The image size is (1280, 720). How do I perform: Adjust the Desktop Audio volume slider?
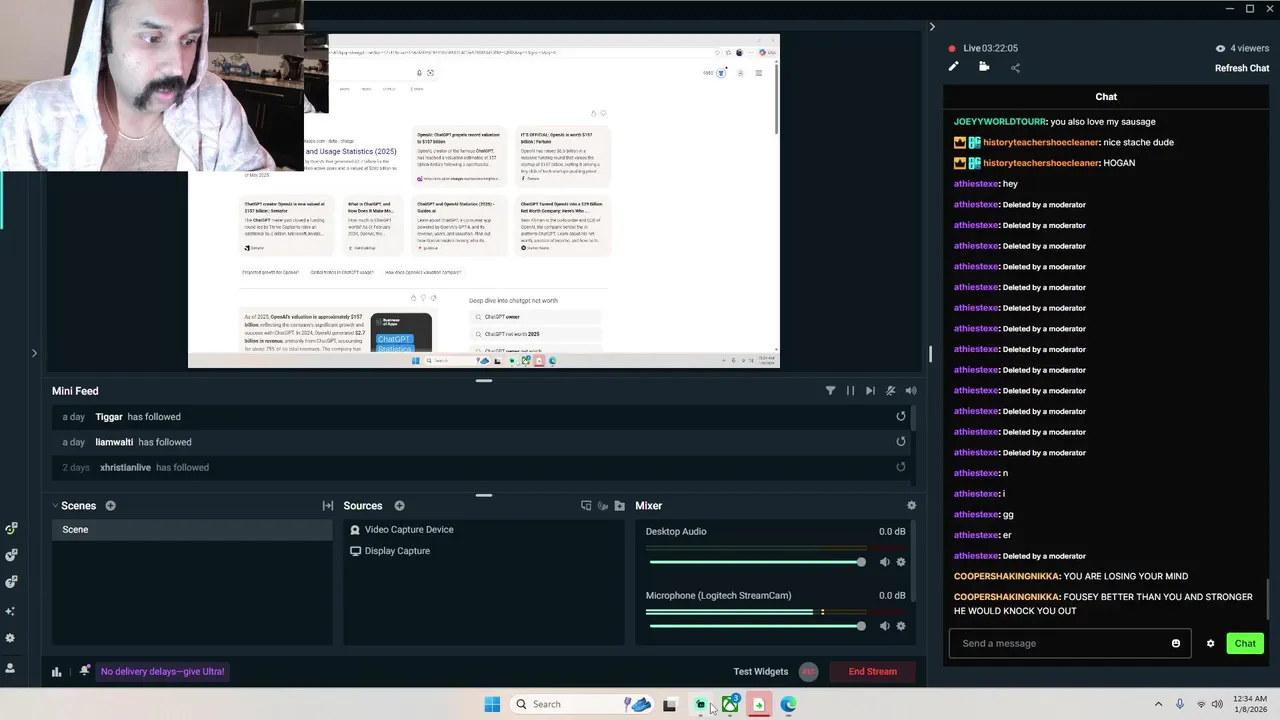point(756,562)
